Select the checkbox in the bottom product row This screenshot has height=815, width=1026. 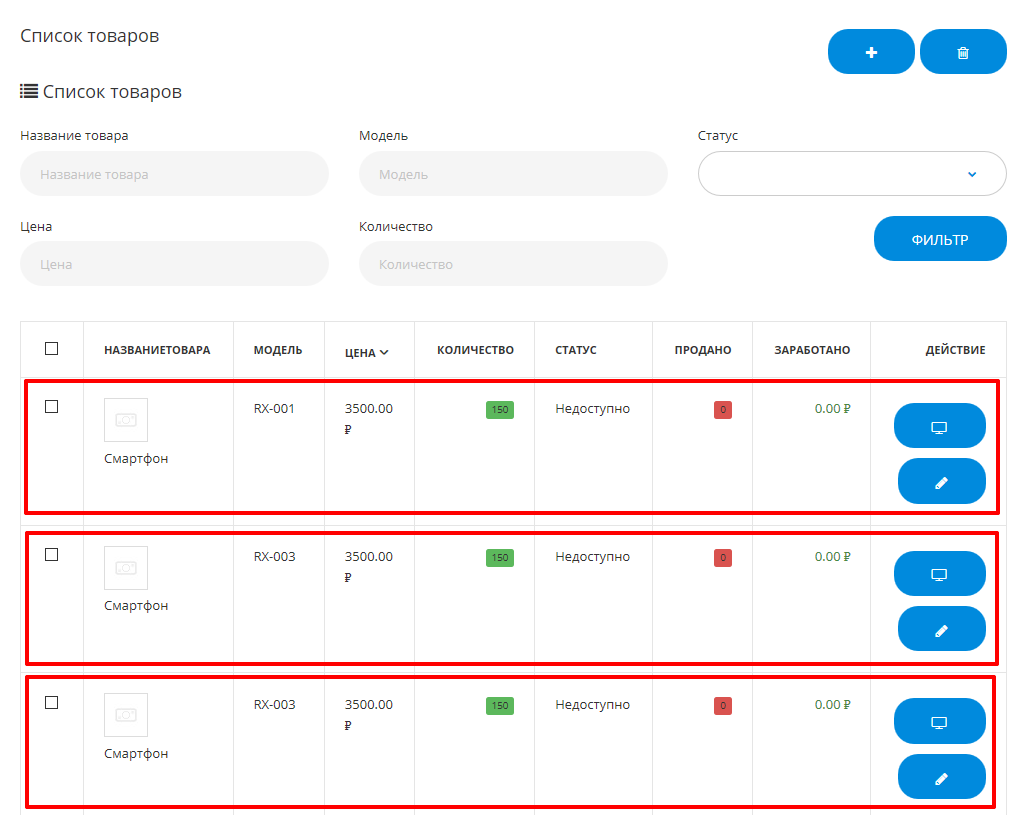52,703
